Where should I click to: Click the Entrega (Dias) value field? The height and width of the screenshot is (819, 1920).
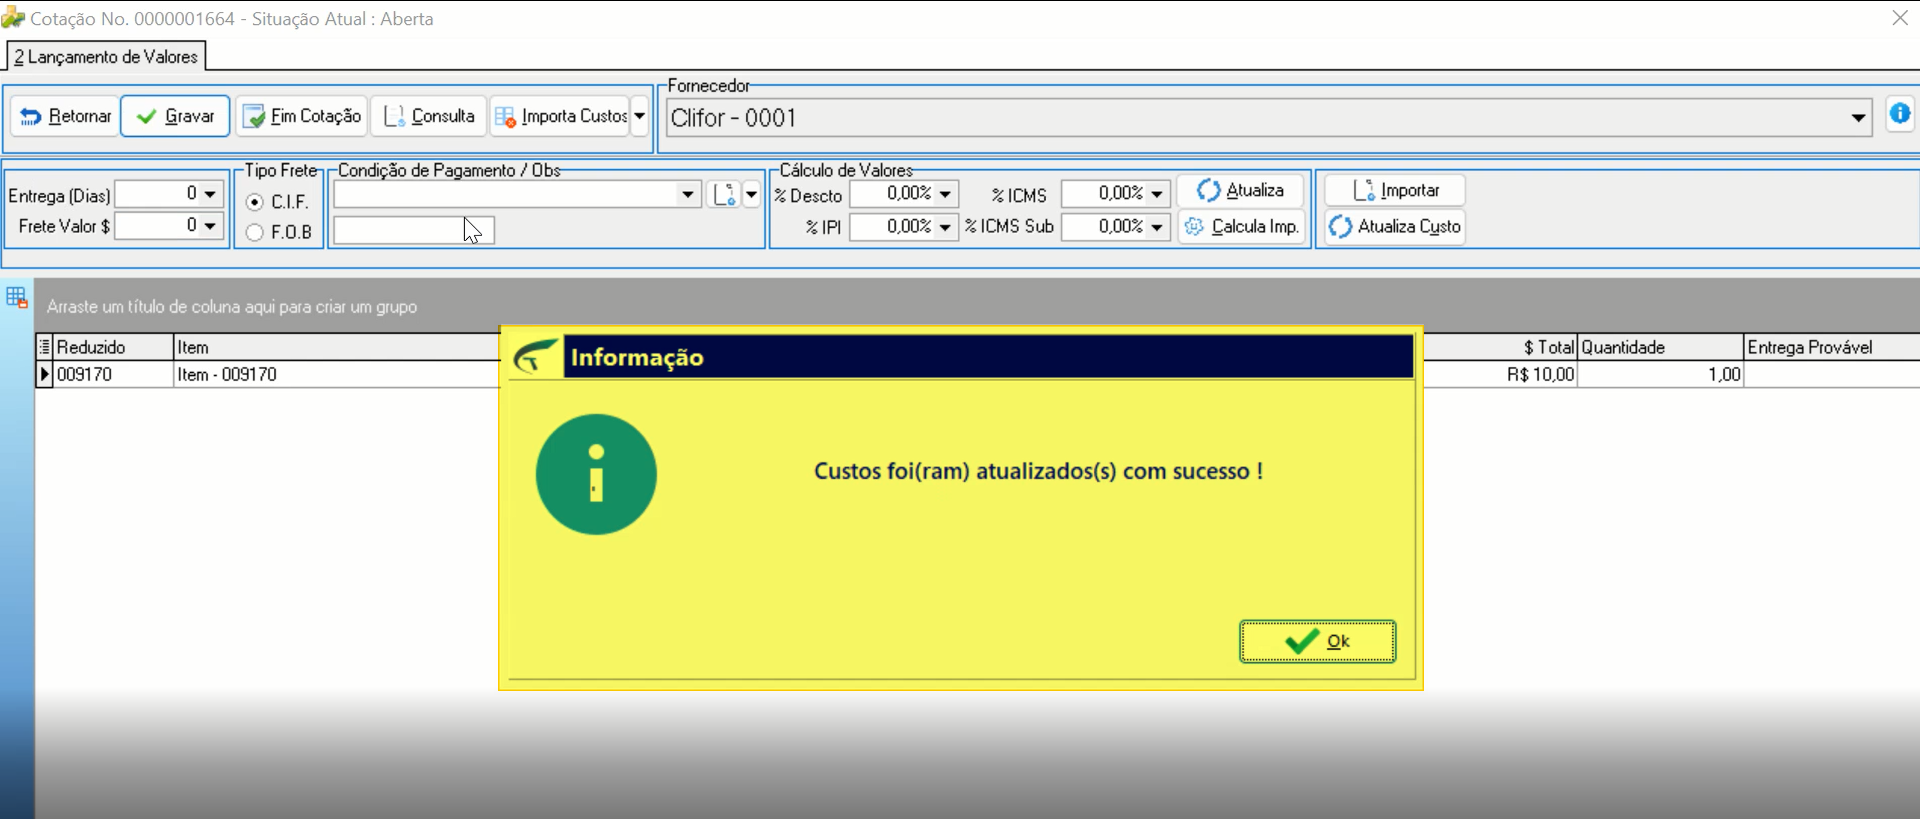[x=158, y=194]
